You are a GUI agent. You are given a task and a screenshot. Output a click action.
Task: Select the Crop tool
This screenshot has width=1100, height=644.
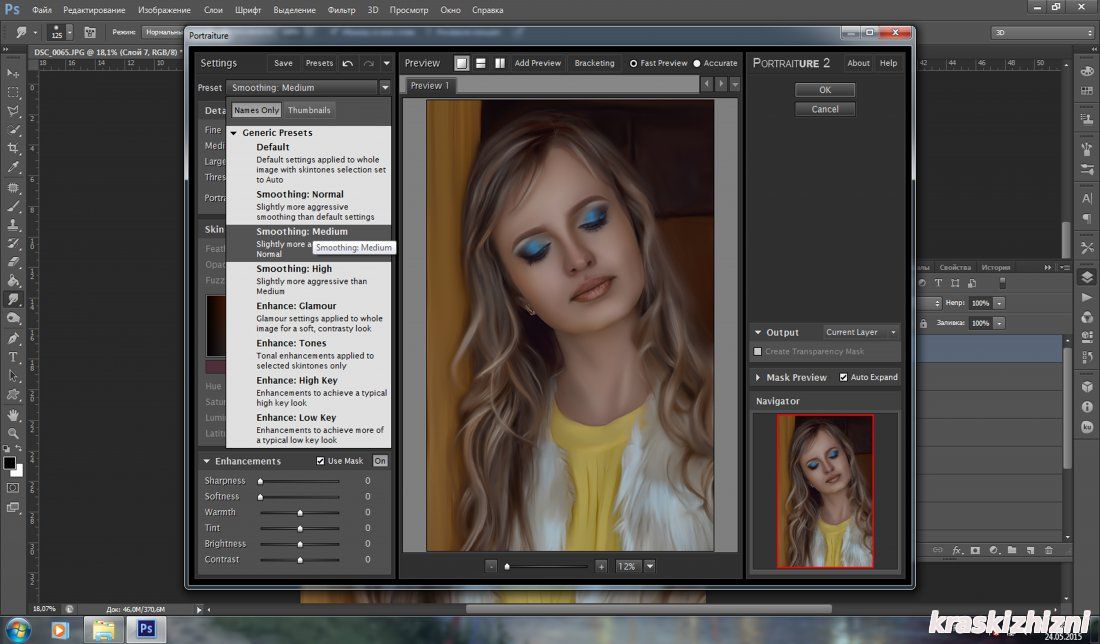(x=13, y=148)
